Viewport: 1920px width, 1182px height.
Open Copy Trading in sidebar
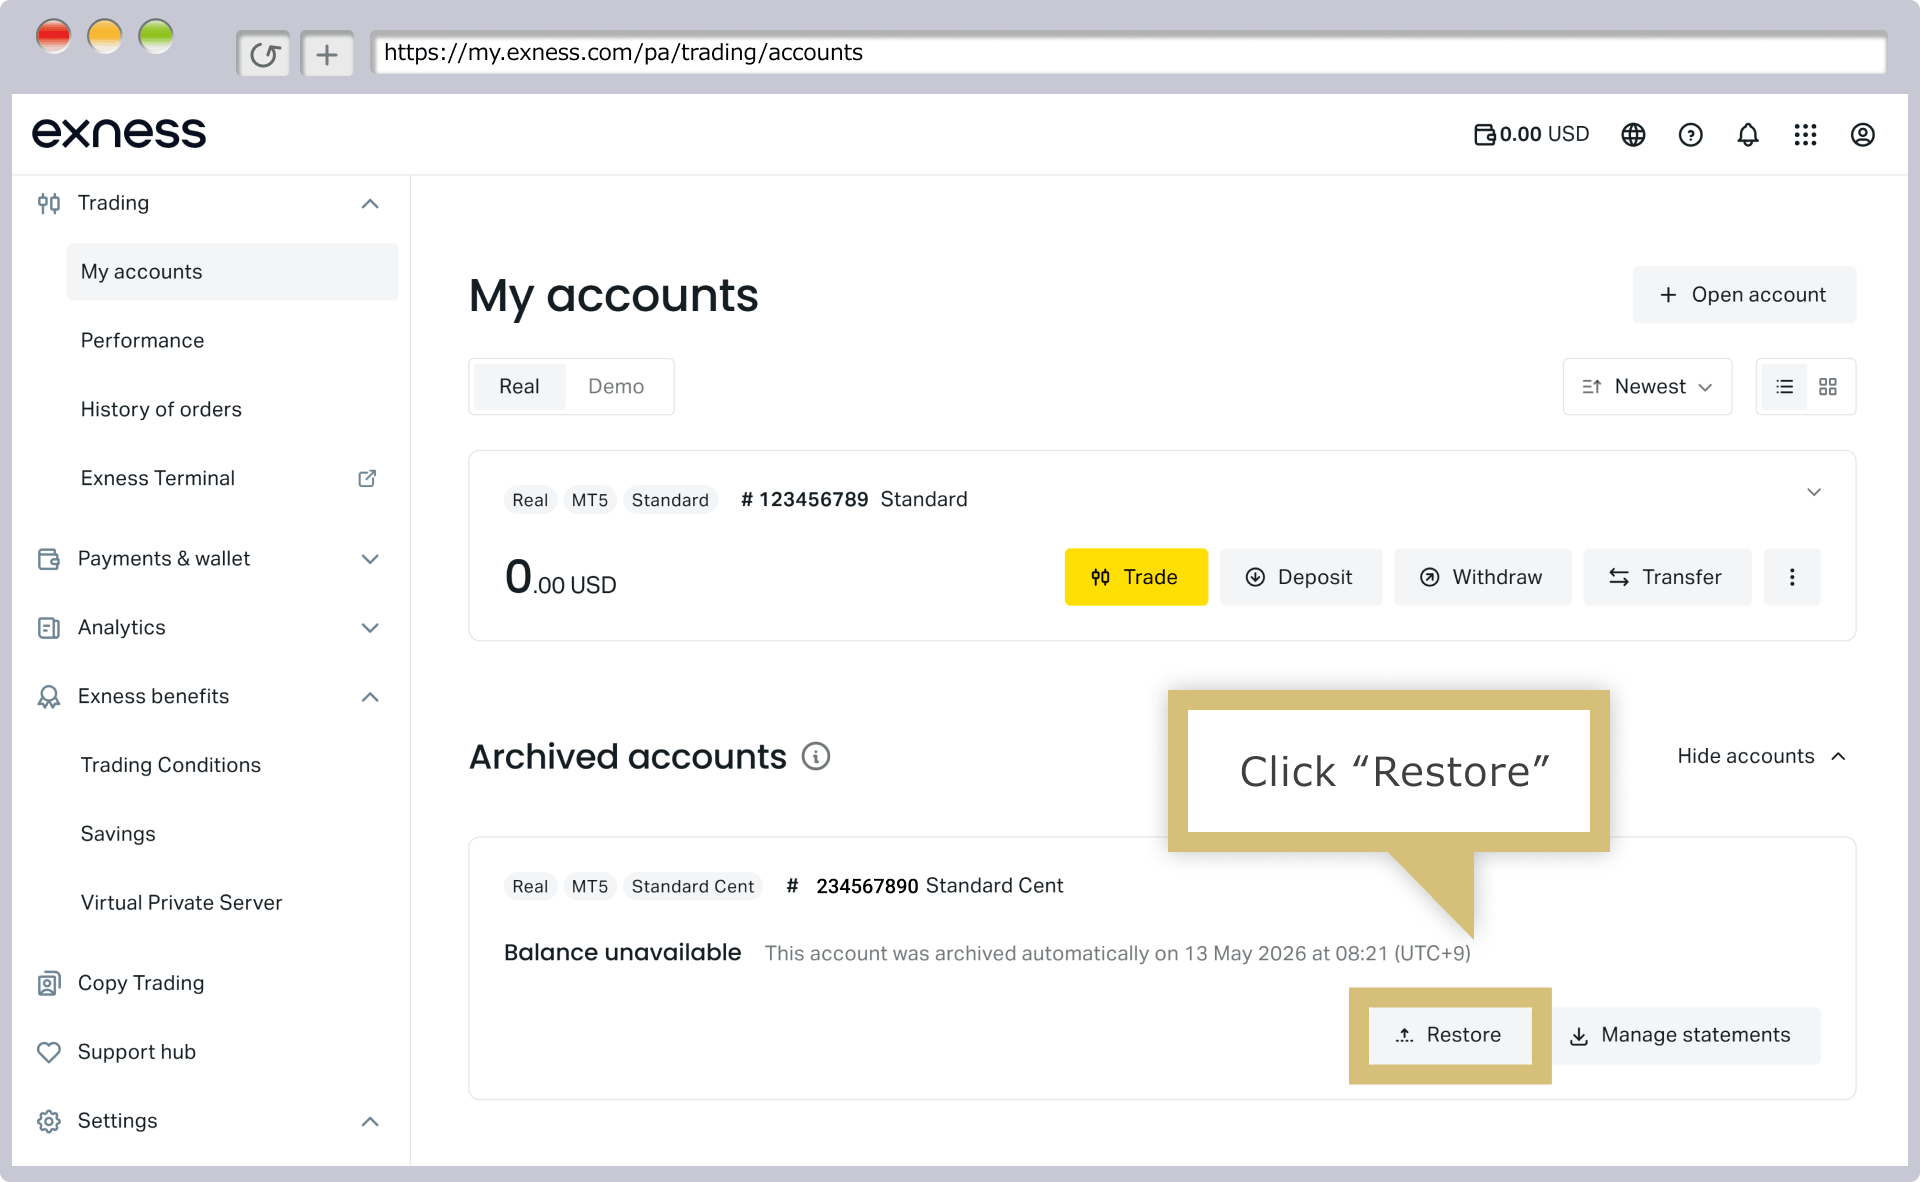coord(141,984)
